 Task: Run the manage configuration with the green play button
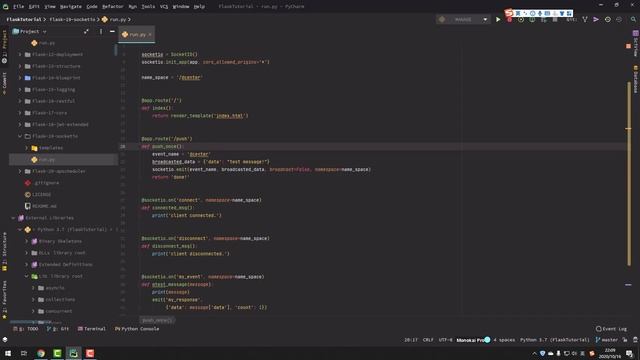pyautogui.click(x=498, y=19)
